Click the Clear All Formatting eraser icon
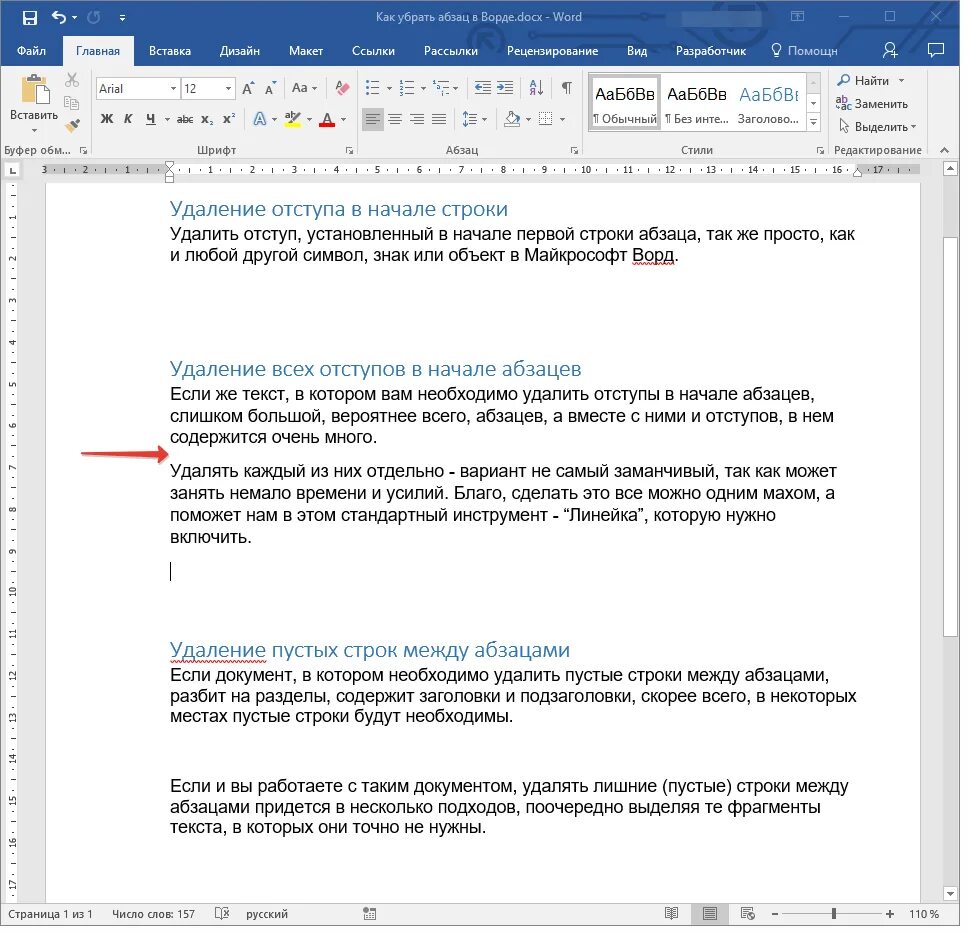 coord(342,88)
